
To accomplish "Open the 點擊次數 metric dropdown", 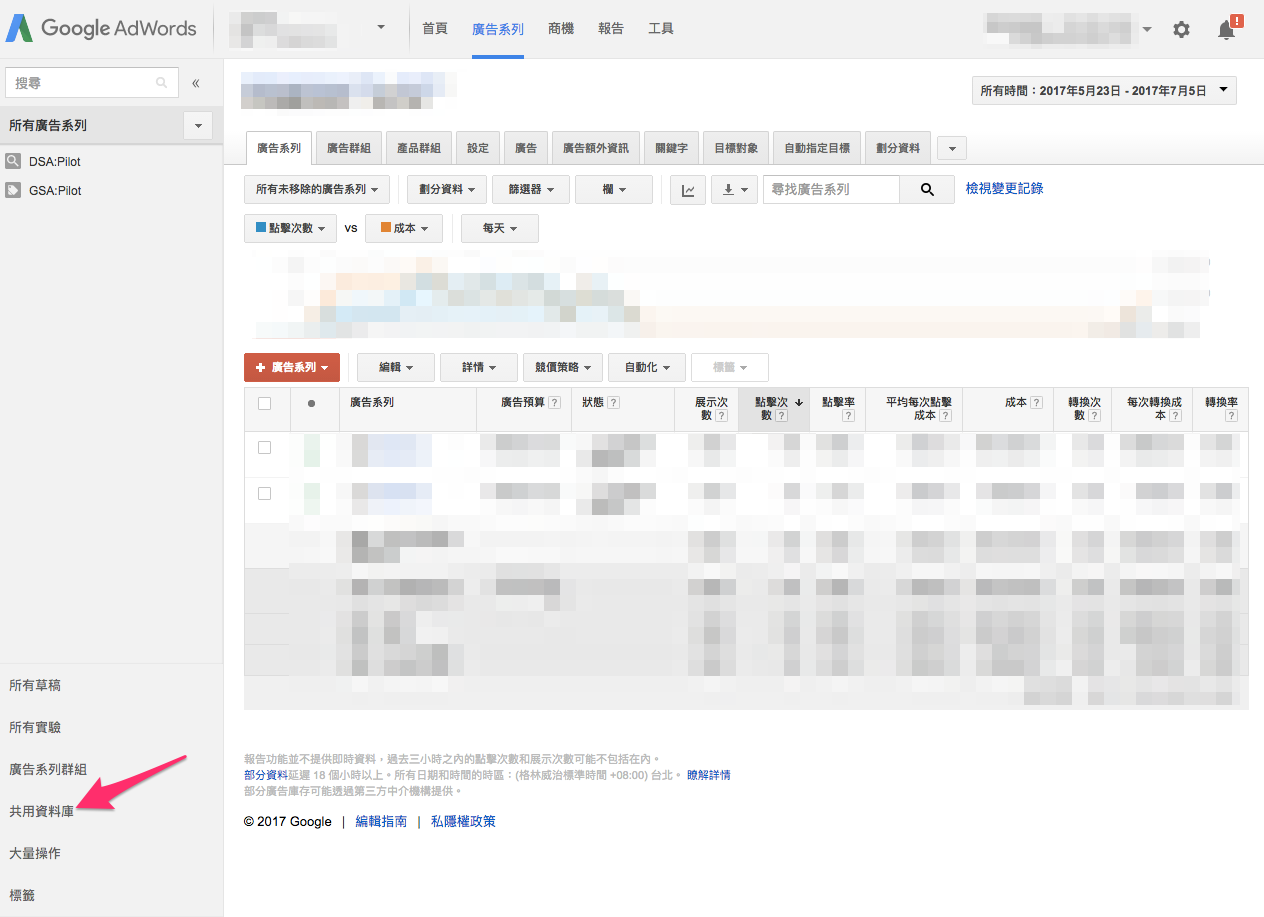I will click(x=291, y=228).
